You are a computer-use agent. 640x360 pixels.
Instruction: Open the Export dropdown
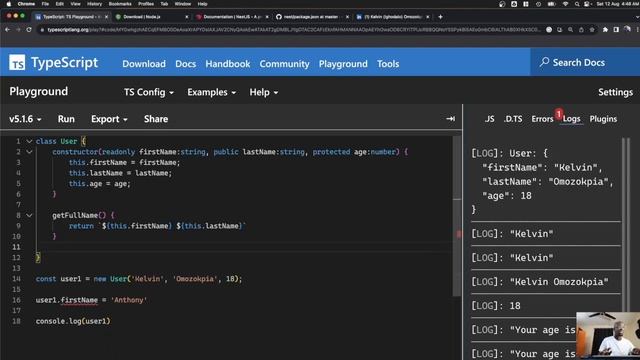pyautogui.click(x=109, y=119)
